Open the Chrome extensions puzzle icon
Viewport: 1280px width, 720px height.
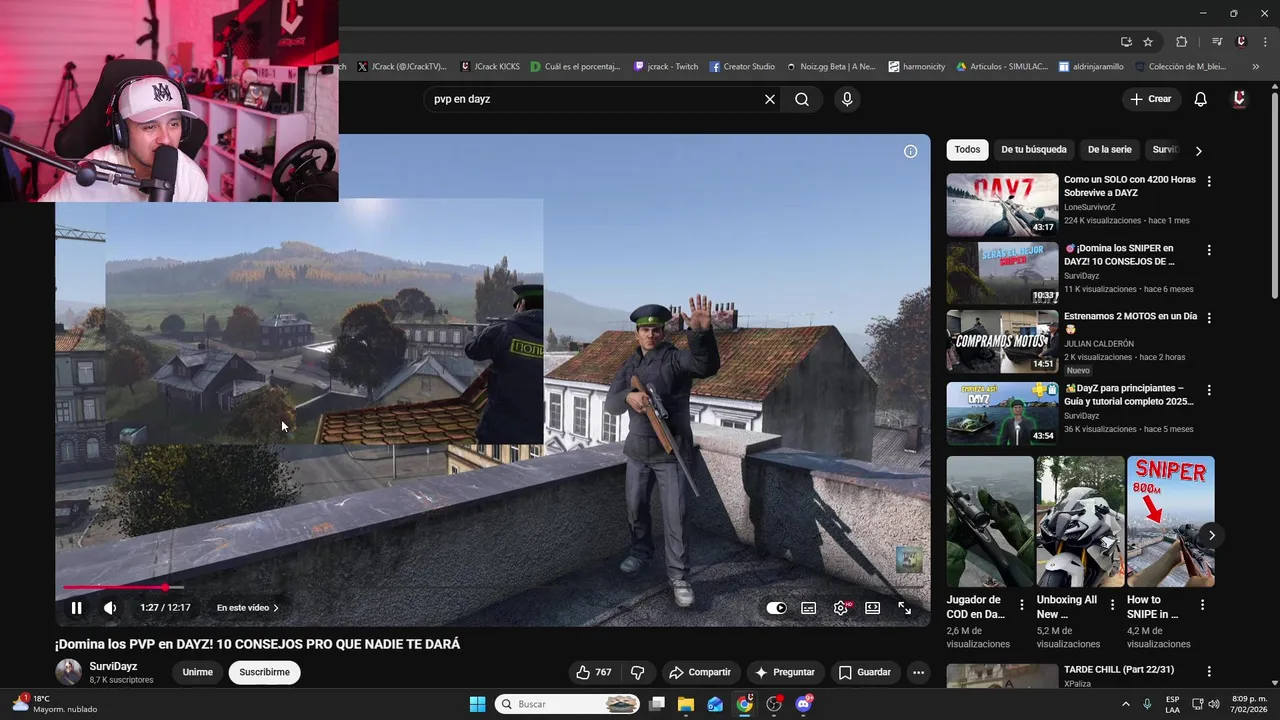1181,42
